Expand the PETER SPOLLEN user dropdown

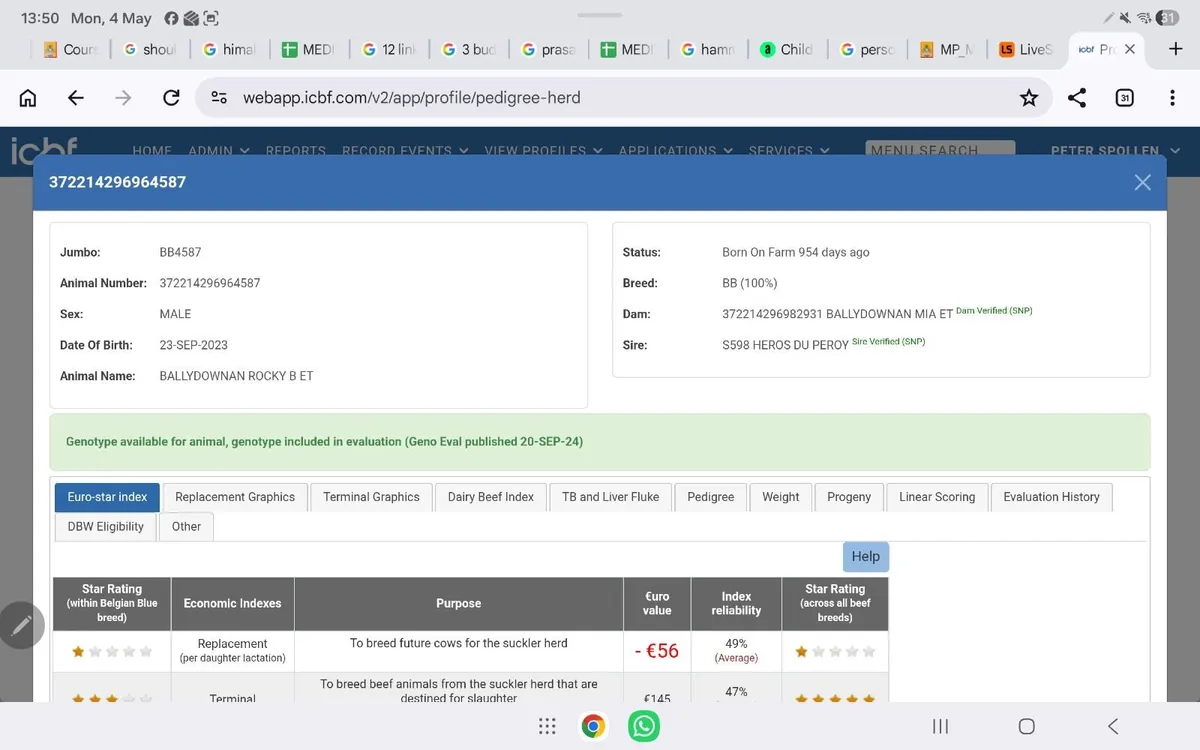(1115, 150)
